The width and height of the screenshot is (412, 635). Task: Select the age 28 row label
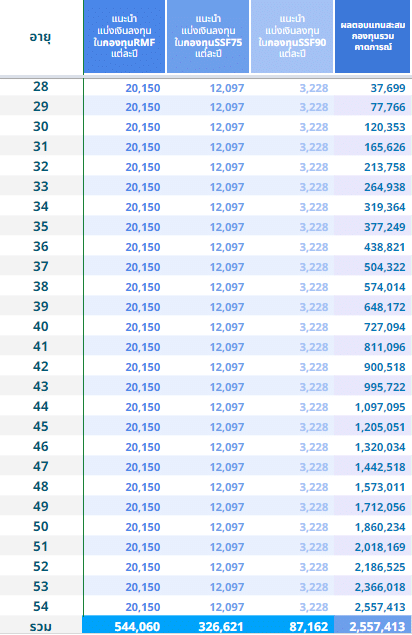pyautogui.click(x=41, y=87)
